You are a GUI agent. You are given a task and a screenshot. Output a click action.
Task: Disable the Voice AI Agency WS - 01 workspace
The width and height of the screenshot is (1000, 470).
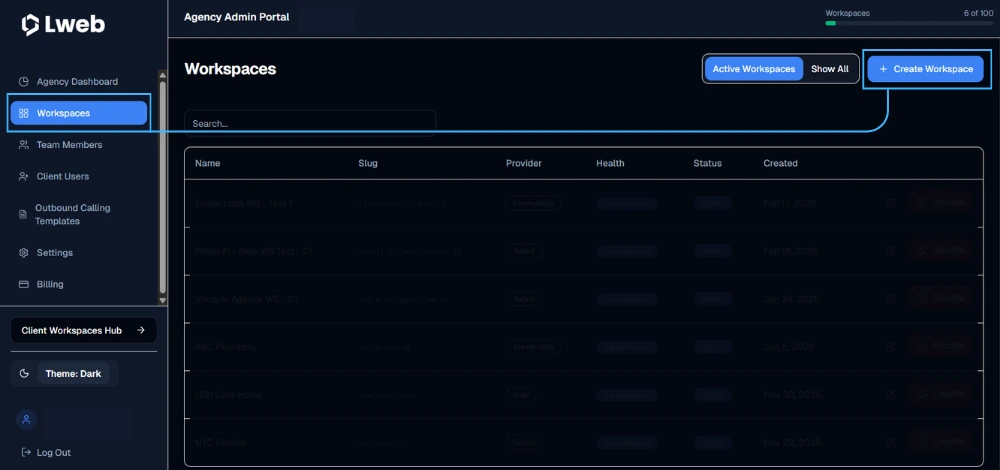[941, 298]
